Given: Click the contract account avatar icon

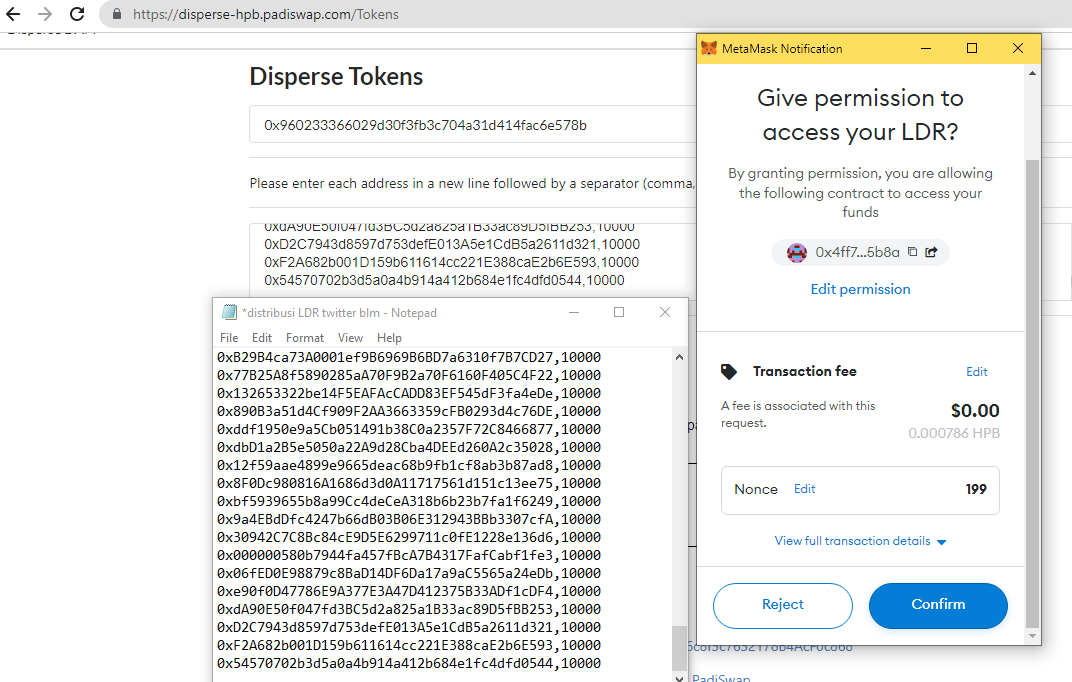Looking at the screenshot, I should point(796,252).
